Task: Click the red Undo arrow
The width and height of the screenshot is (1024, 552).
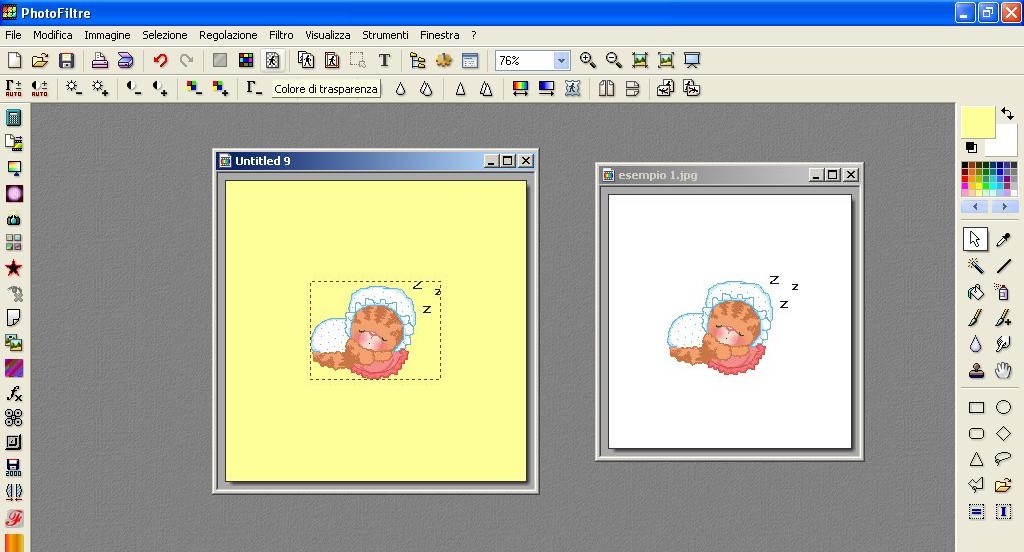Action: pos(160,61)
